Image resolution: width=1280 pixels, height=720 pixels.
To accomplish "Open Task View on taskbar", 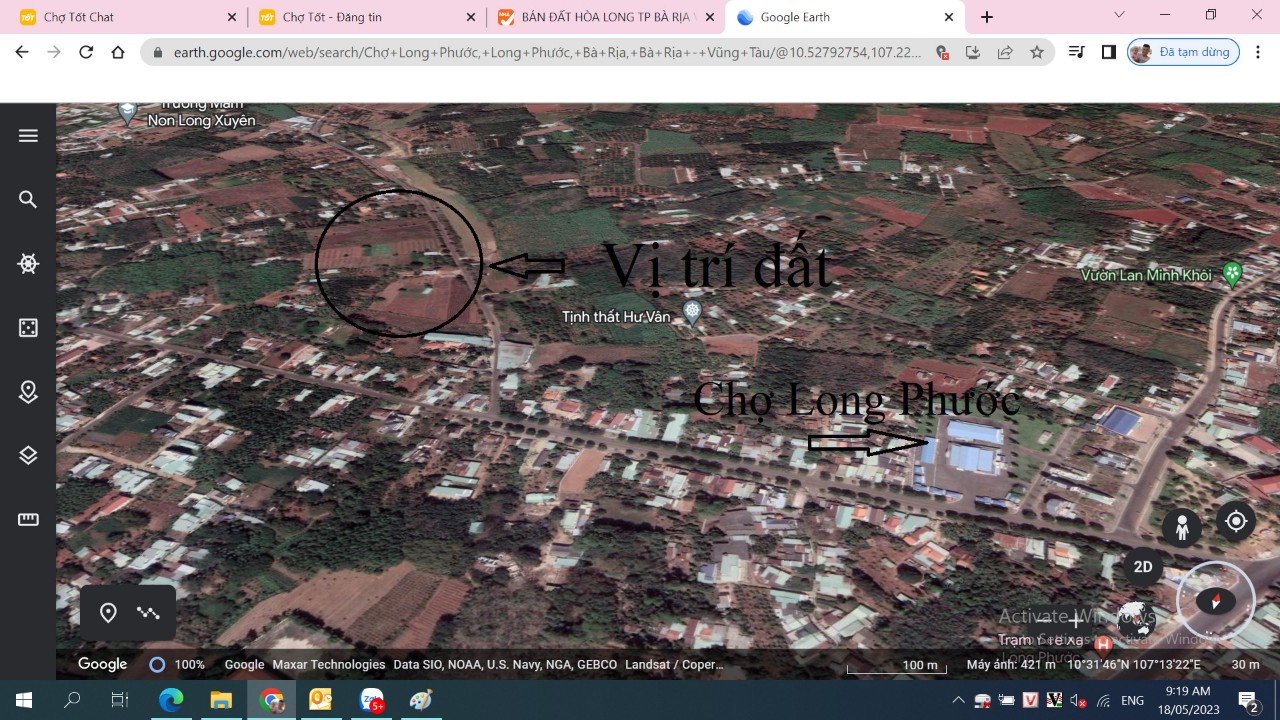I will click(x=120, y=700).
